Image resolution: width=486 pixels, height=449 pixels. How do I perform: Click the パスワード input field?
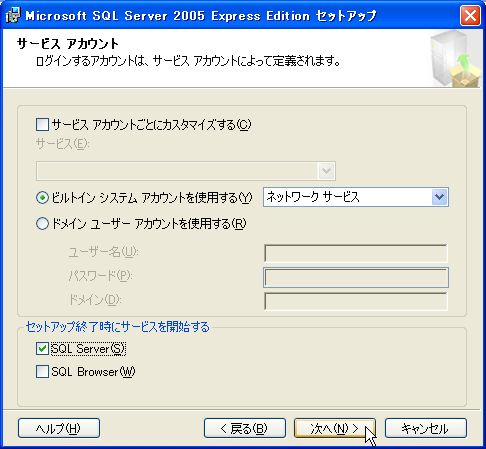[x=356, y=278]
